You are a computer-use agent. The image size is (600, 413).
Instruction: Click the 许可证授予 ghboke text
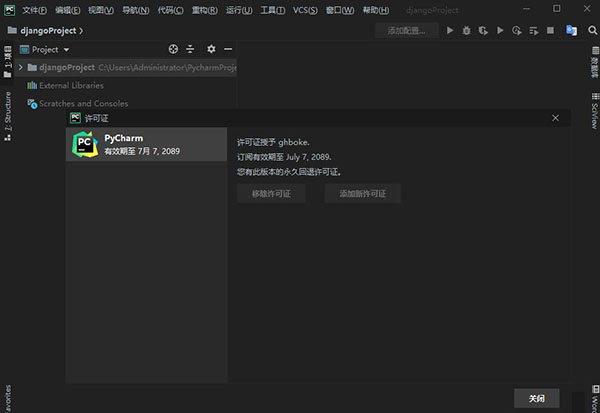[273, 142]
